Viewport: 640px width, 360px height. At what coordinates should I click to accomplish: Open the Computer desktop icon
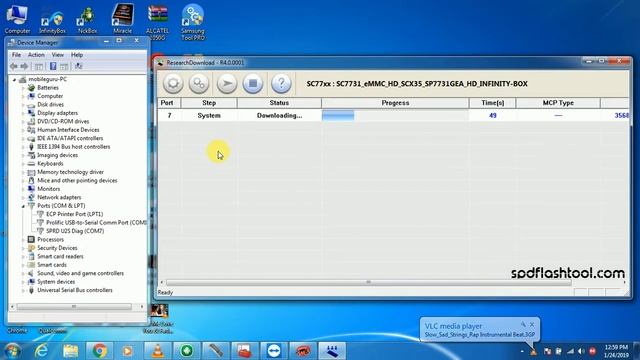[17, 19]
